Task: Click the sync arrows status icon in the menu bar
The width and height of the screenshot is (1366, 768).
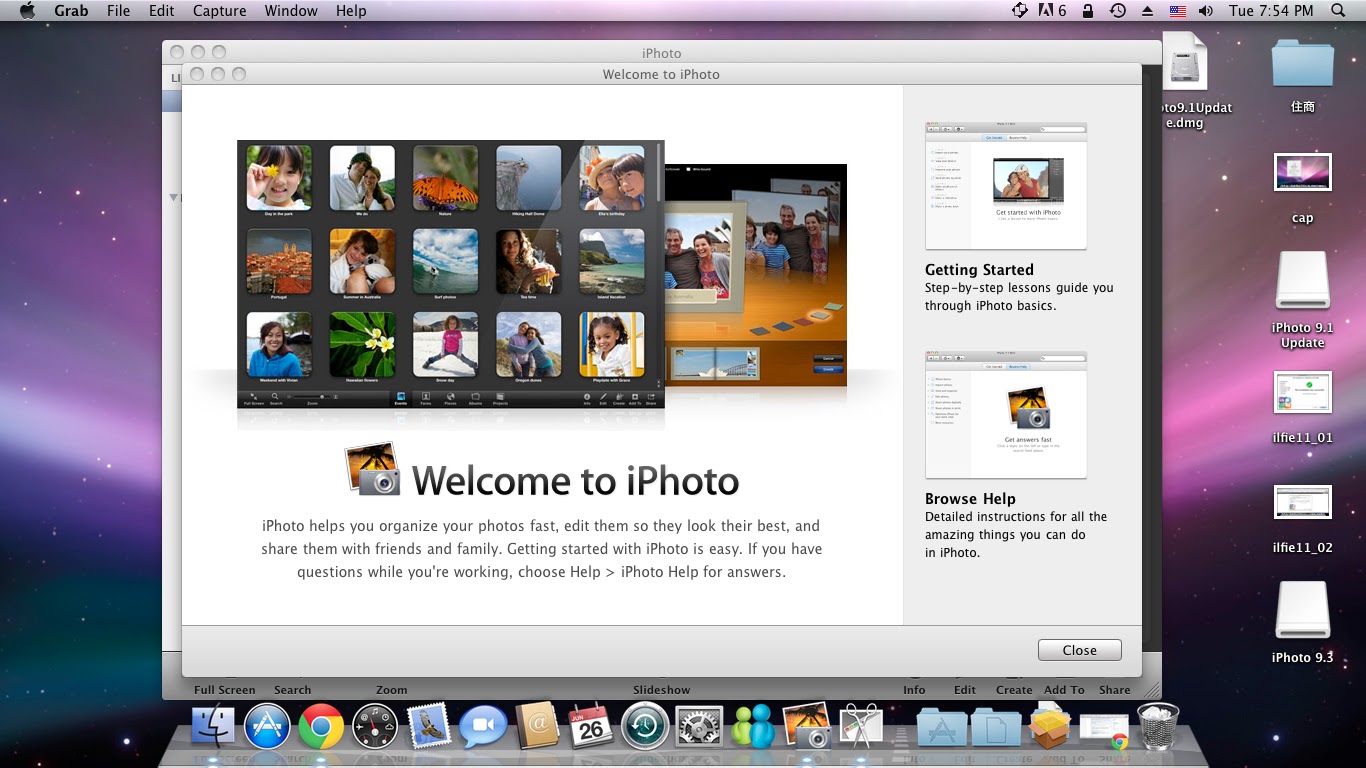Action: 1019,11
